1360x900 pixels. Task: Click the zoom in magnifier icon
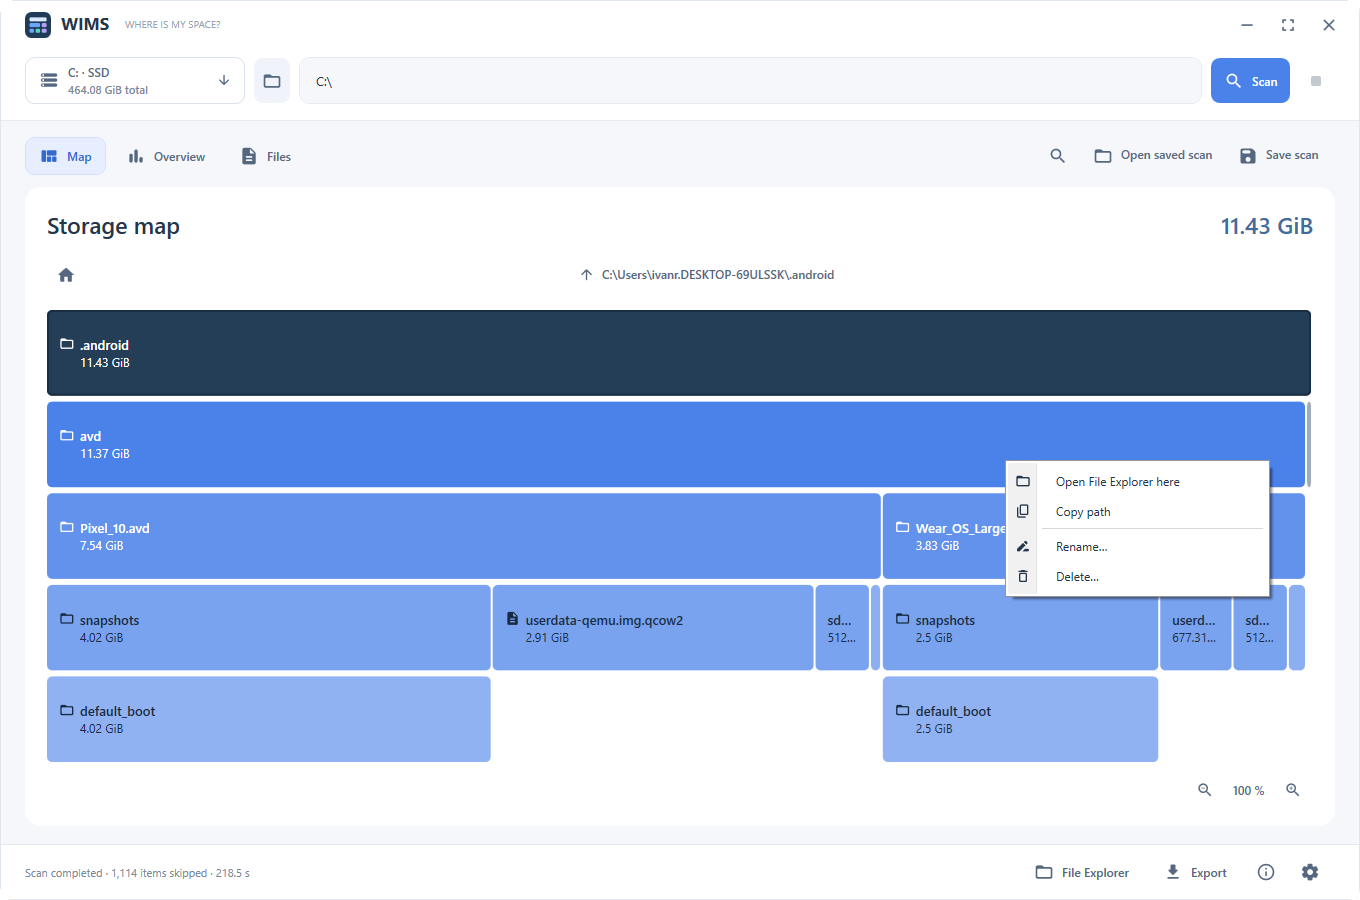1293,790
